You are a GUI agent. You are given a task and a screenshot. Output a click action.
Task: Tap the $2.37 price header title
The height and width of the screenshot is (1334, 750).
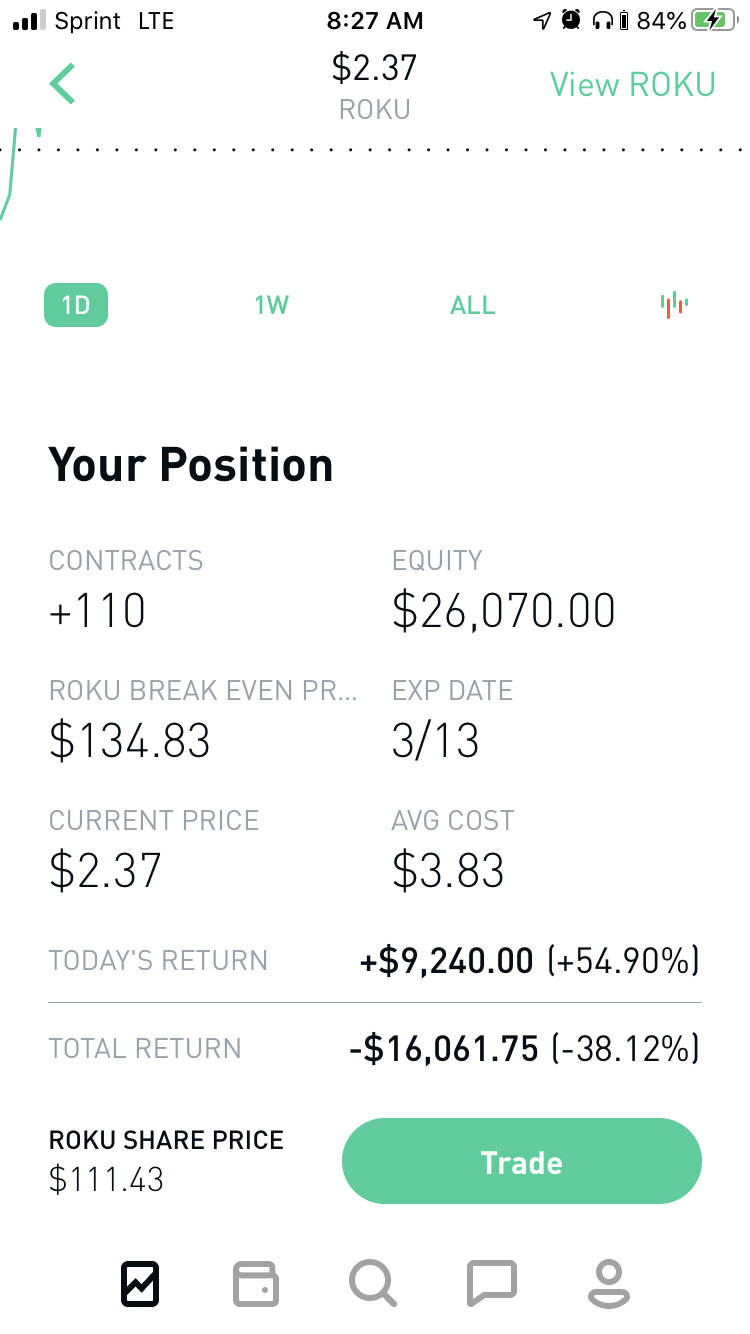pyautogui.click(x=374, y=68)
